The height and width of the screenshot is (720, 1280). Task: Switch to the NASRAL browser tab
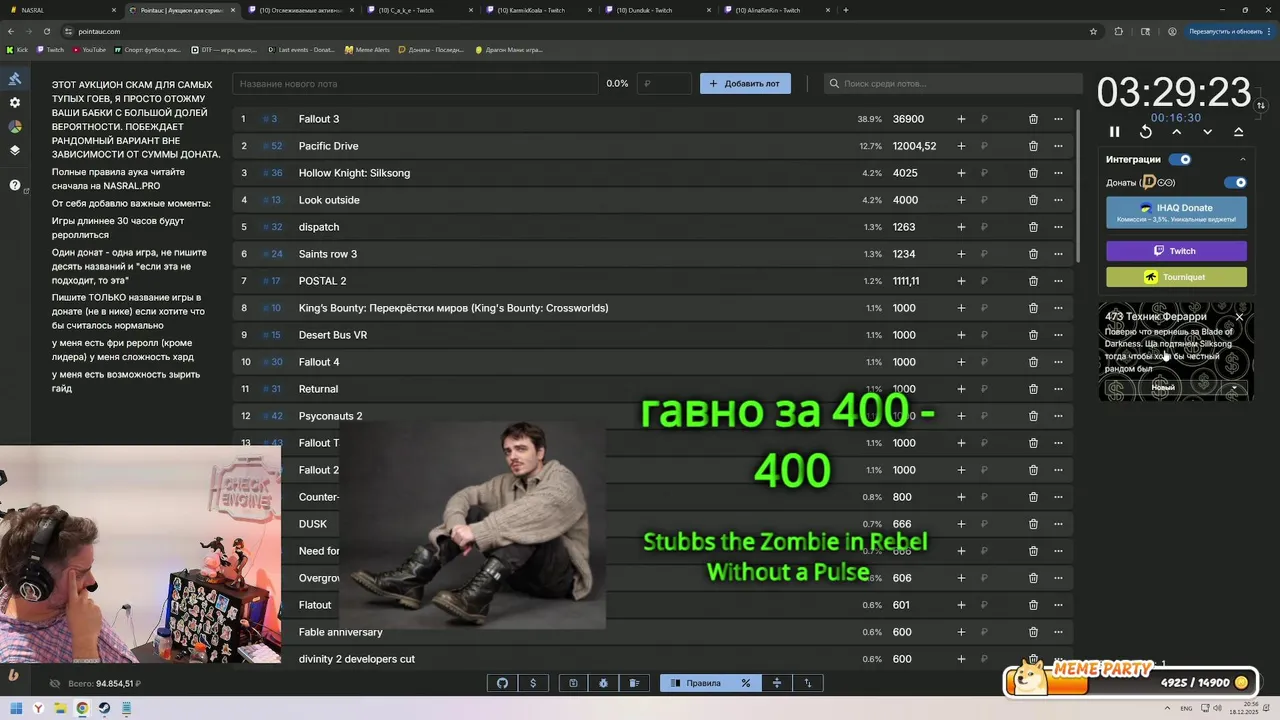click(62, 10)
